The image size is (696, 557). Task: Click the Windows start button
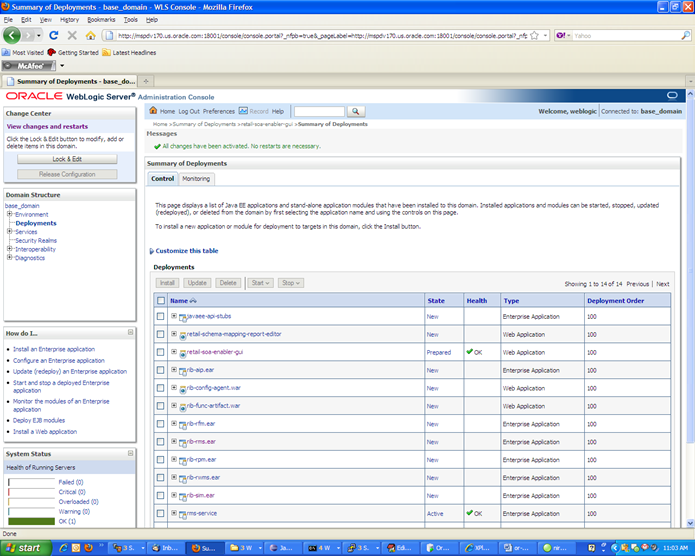pyautogui.click(x=25, y=548)
